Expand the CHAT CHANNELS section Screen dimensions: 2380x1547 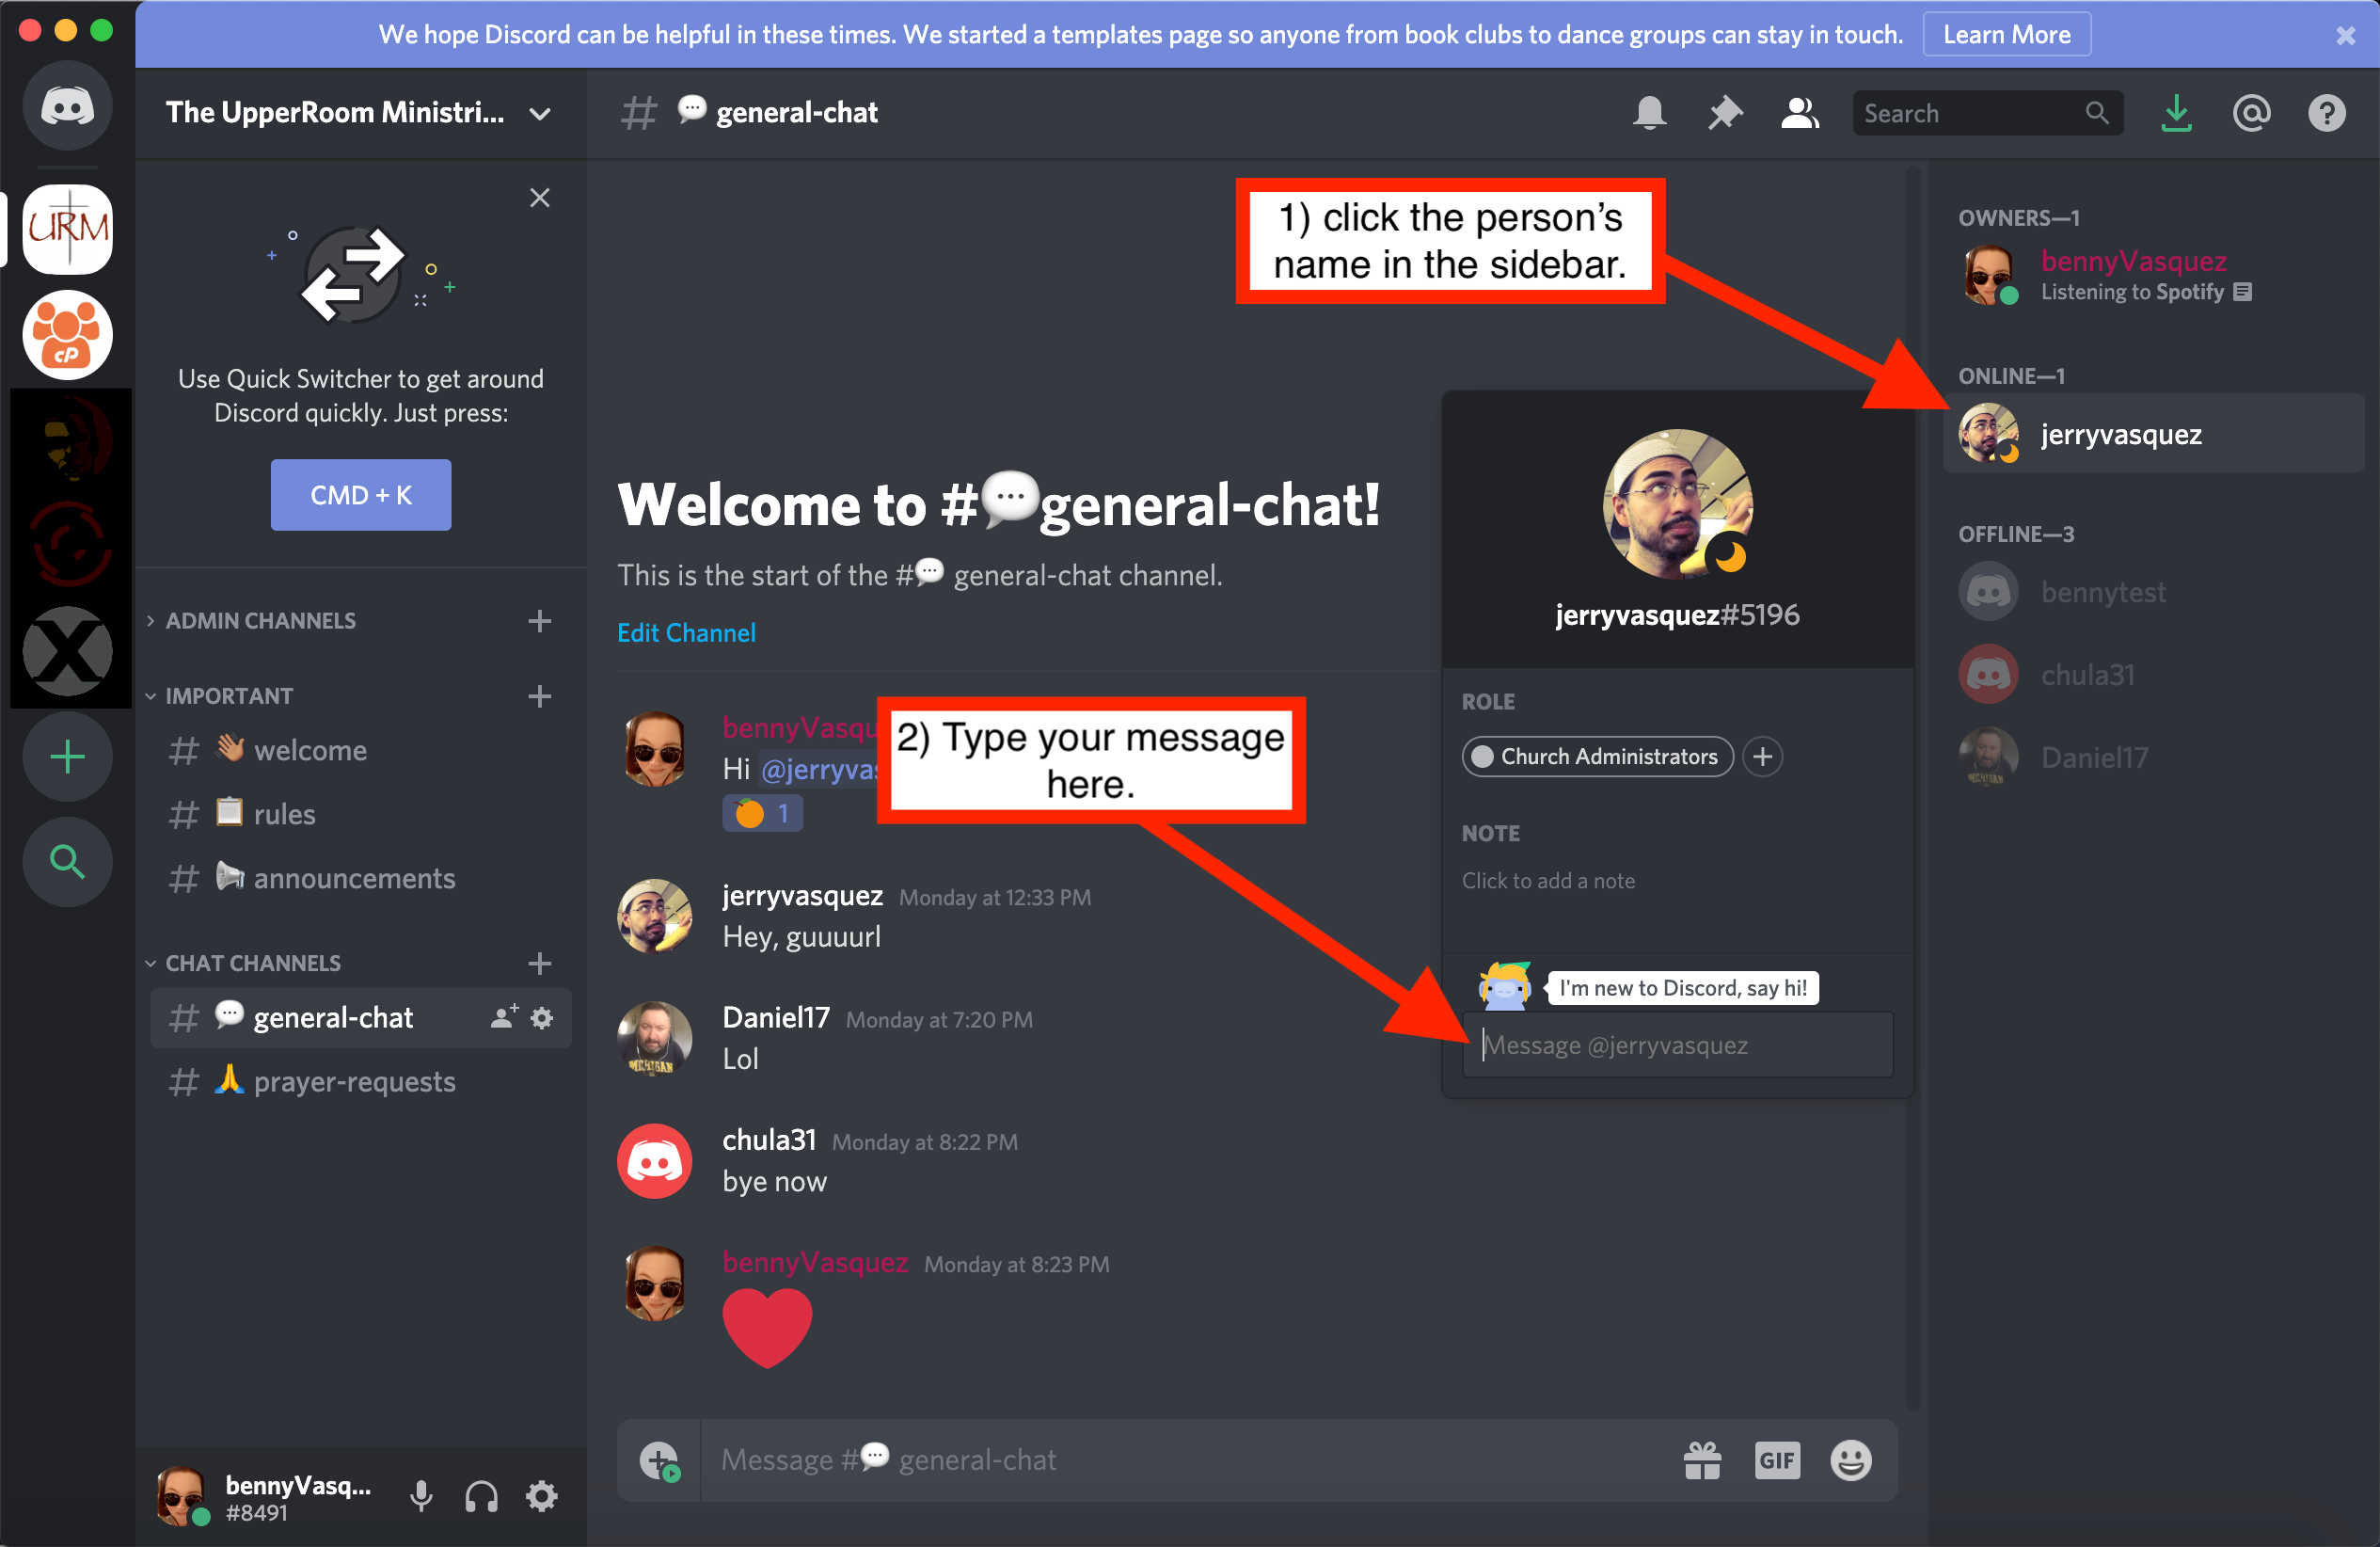(255, 961)
